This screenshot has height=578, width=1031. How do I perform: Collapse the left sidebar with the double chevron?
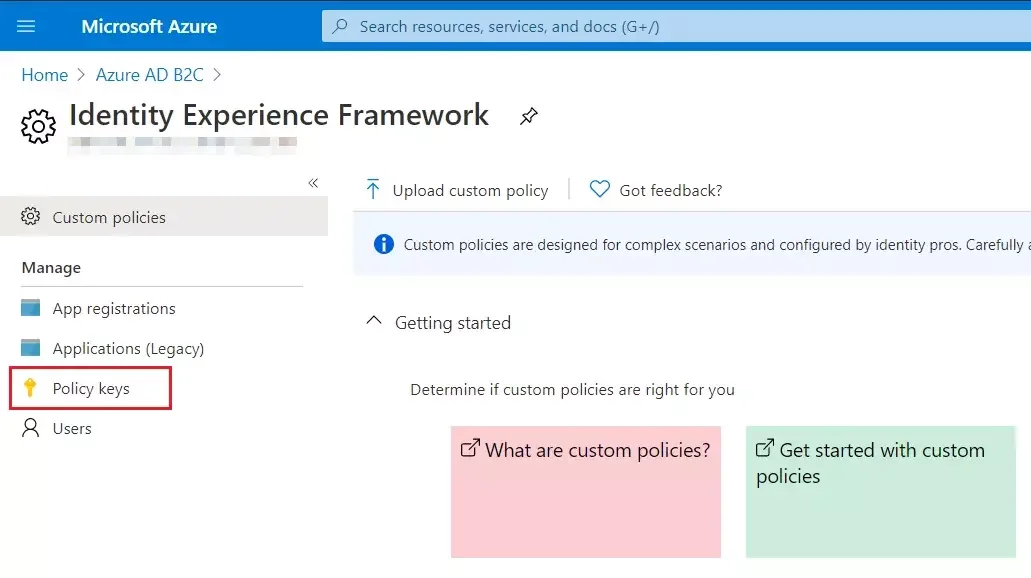click(x=313, y=182)
